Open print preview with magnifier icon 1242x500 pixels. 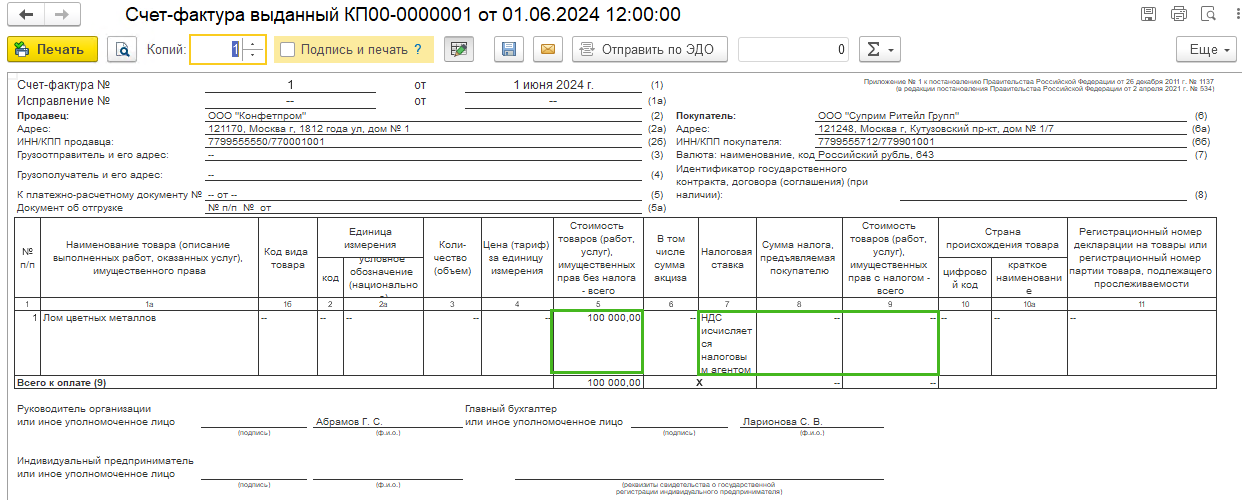pyautogui.click(x=122, y=49)
